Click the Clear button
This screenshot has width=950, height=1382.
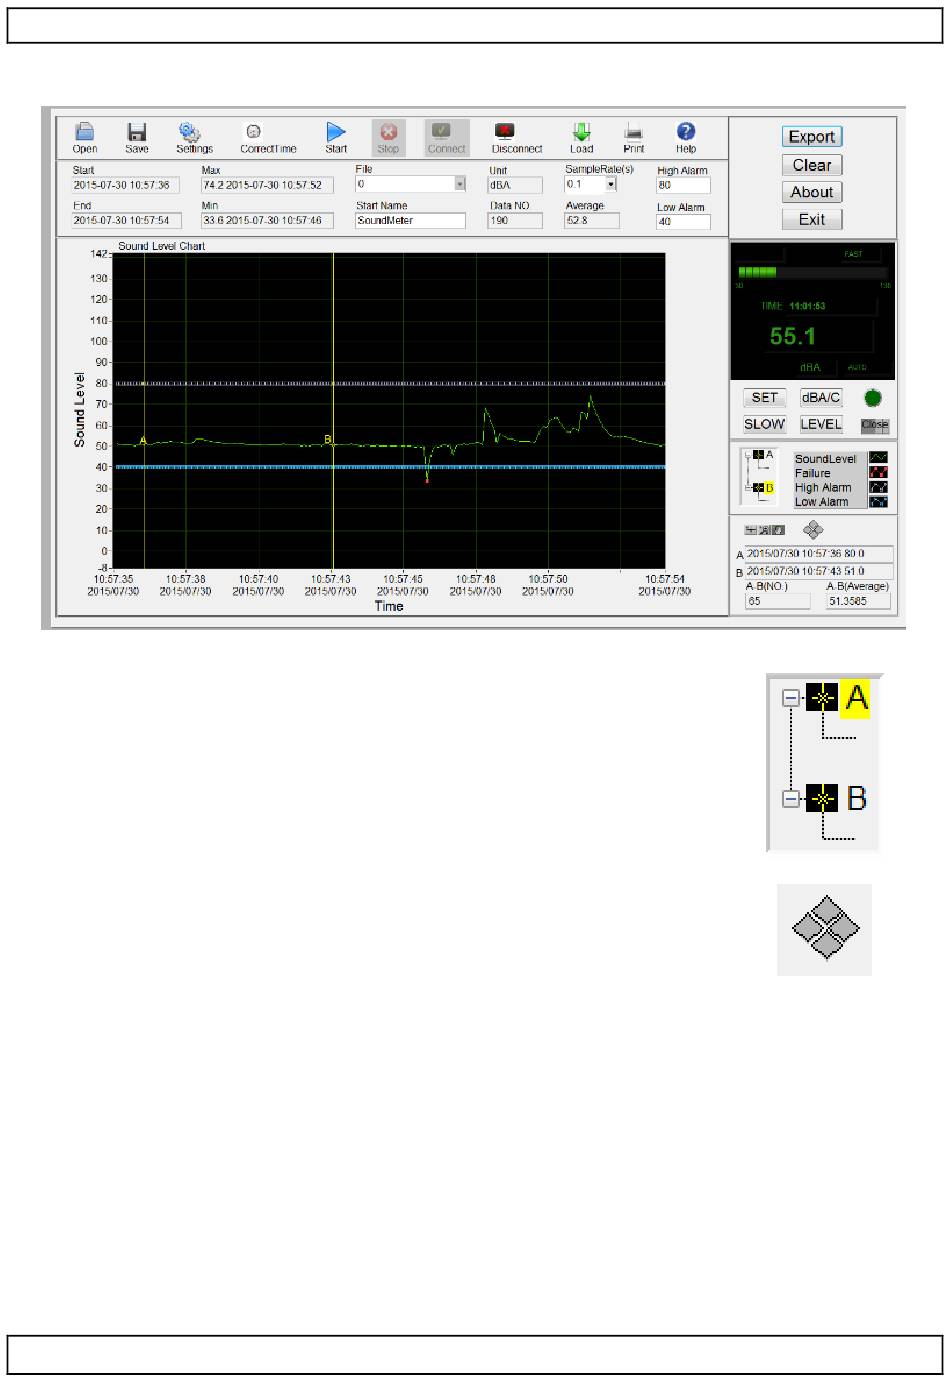pos(812,165)
